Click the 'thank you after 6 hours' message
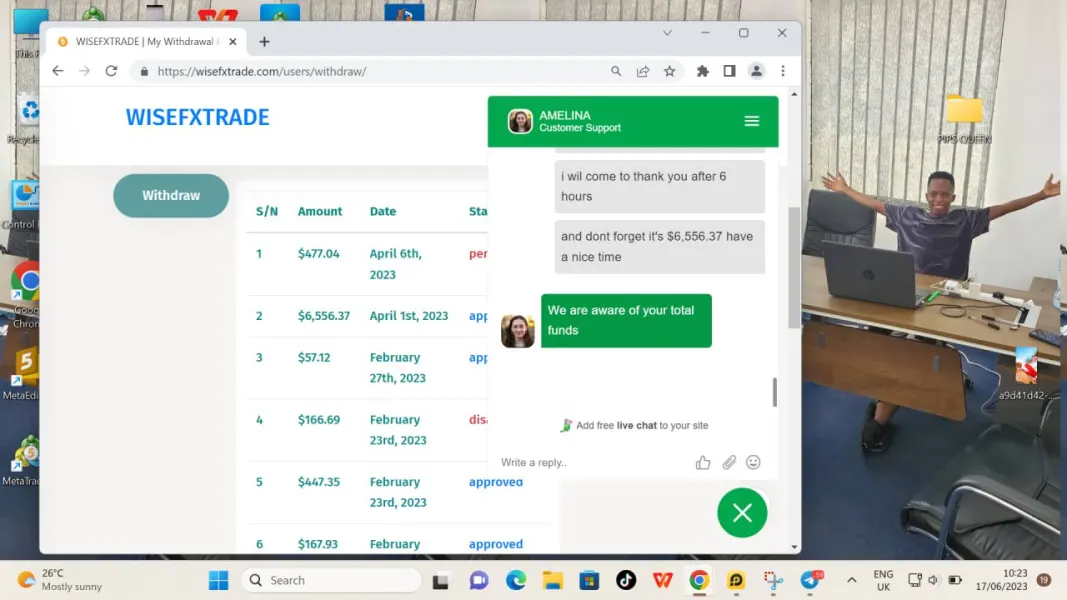 coord(659,186)
